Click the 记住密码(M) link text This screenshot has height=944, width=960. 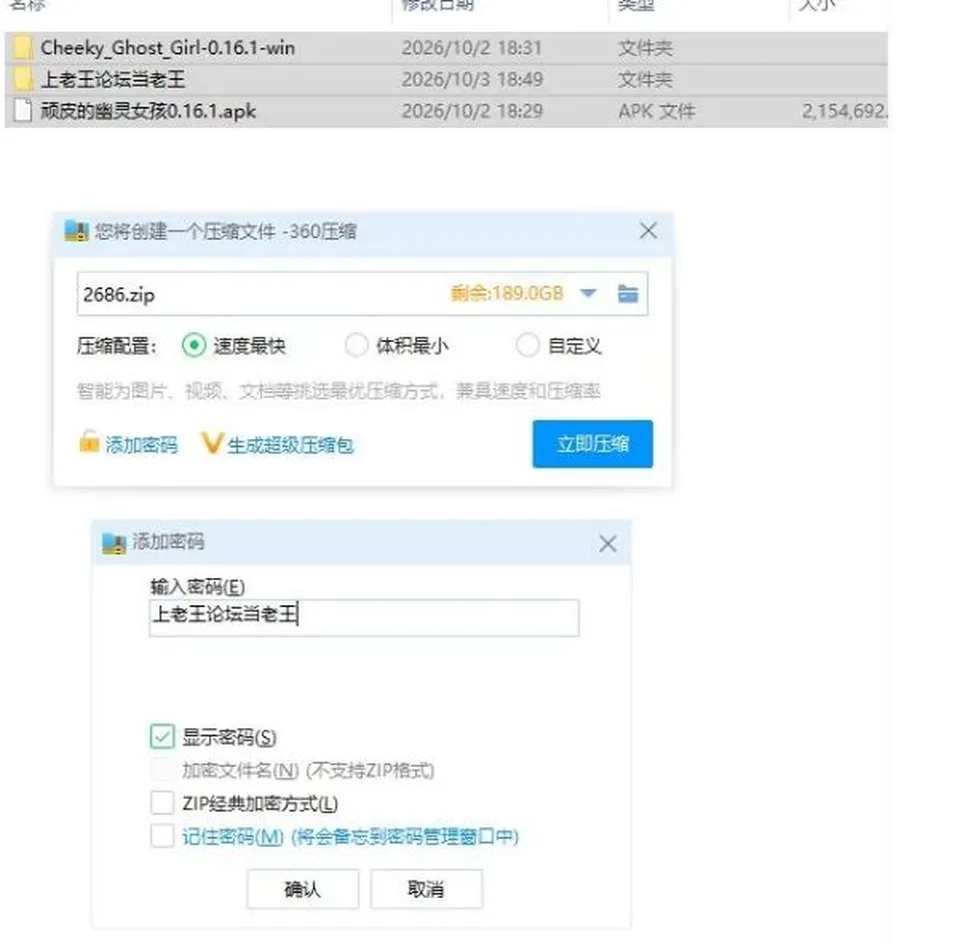coord(233,836)
